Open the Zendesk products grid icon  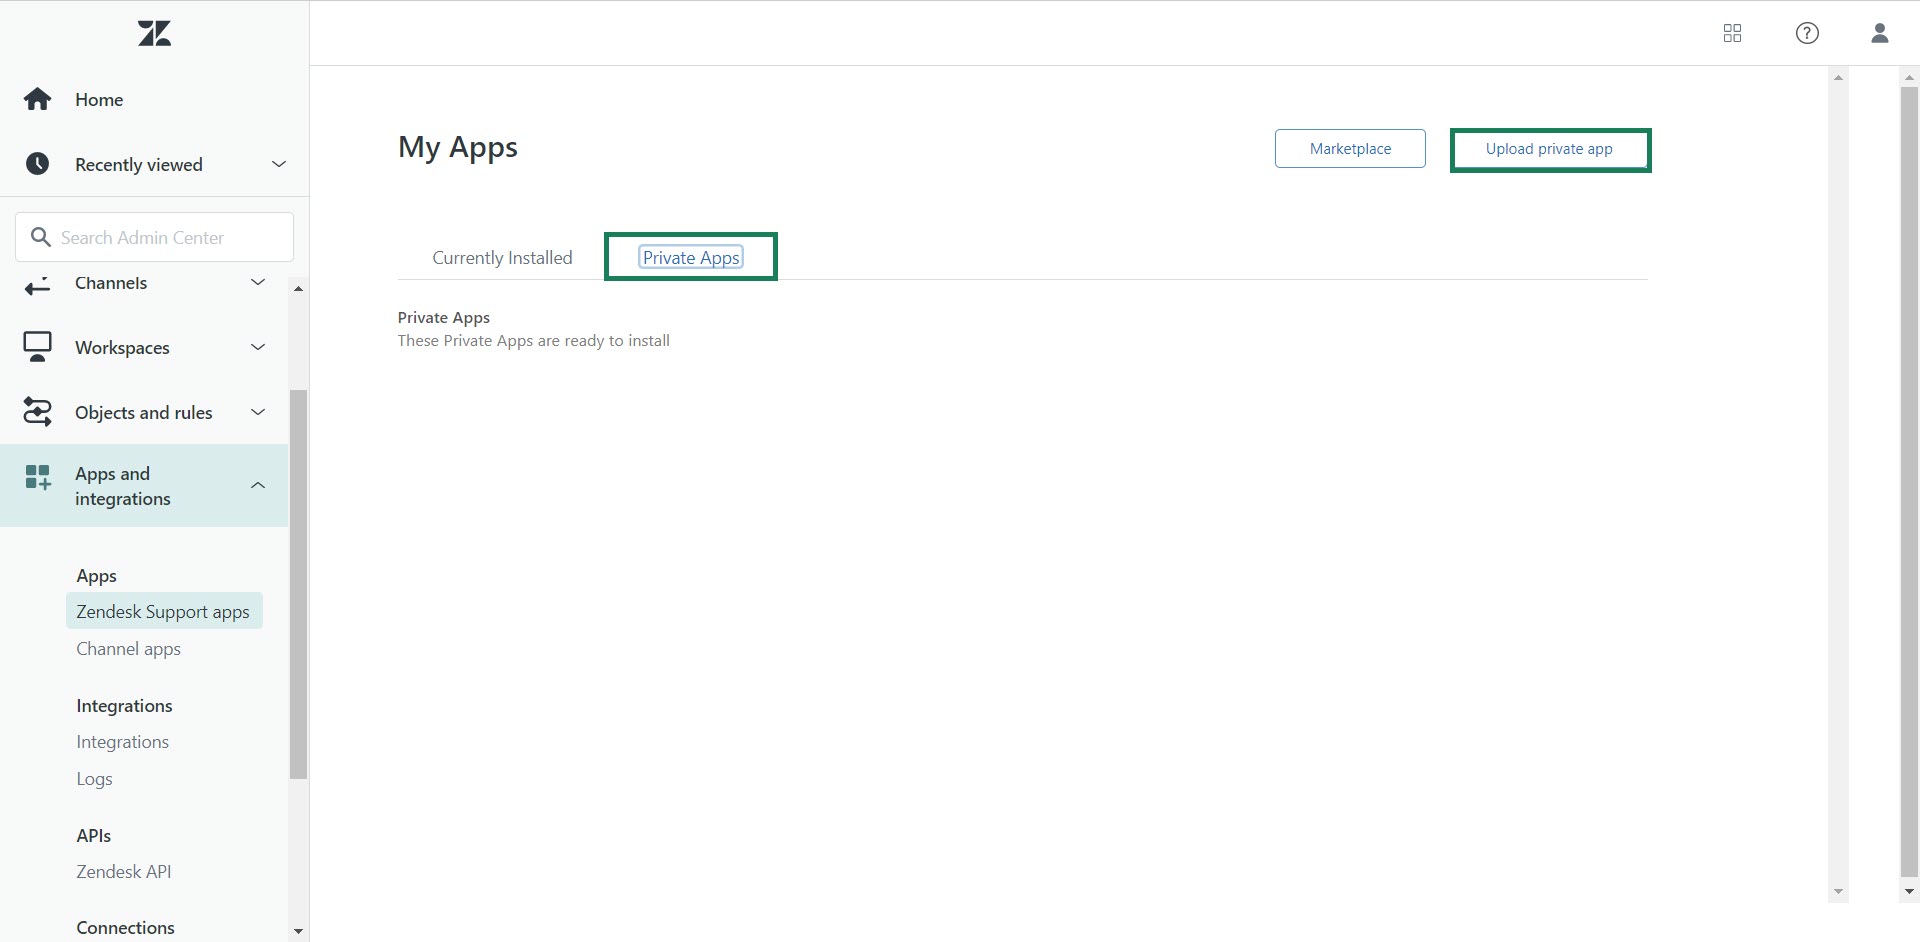click(x=1732, y=33)
